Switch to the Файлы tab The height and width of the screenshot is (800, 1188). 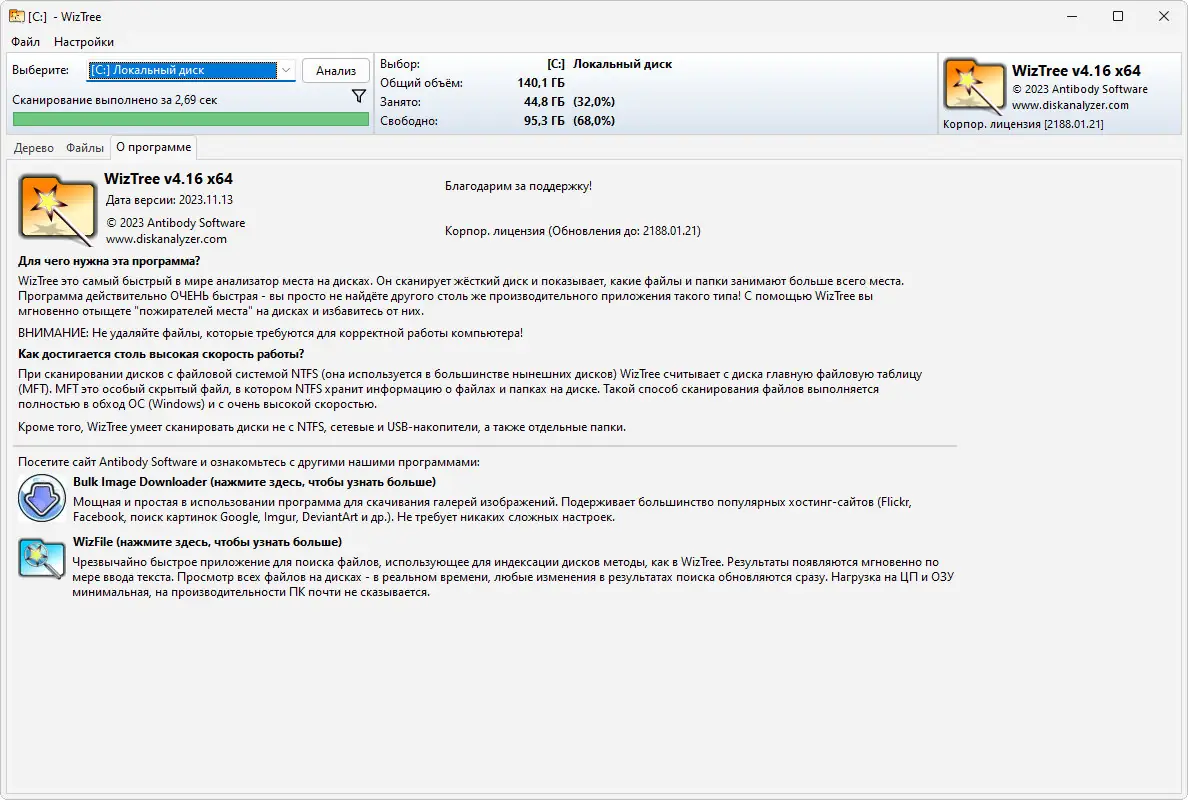pos(85,148)
